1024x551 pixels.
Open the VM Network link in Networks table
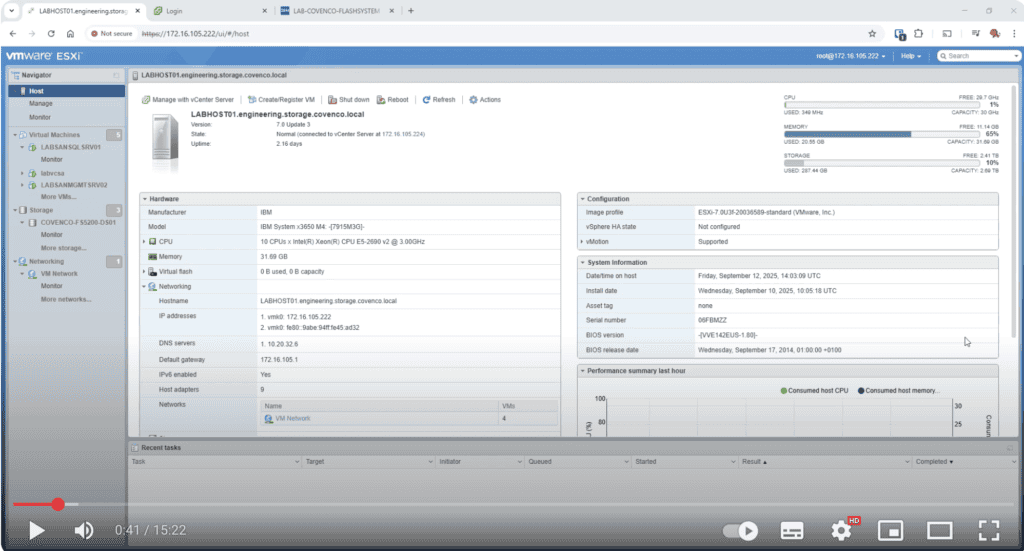tap(292, 418)
